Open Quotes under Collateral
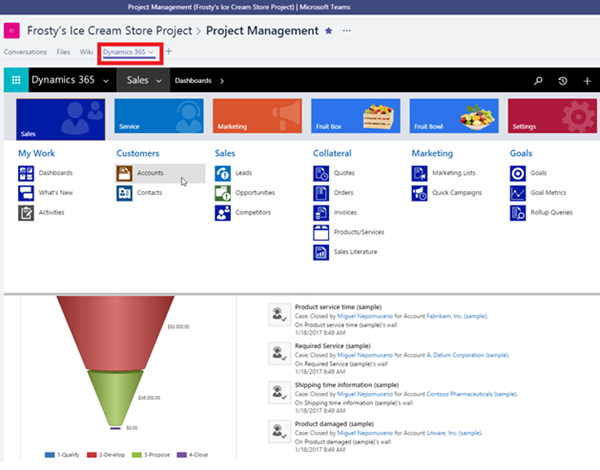 click(x=344, y=173)
